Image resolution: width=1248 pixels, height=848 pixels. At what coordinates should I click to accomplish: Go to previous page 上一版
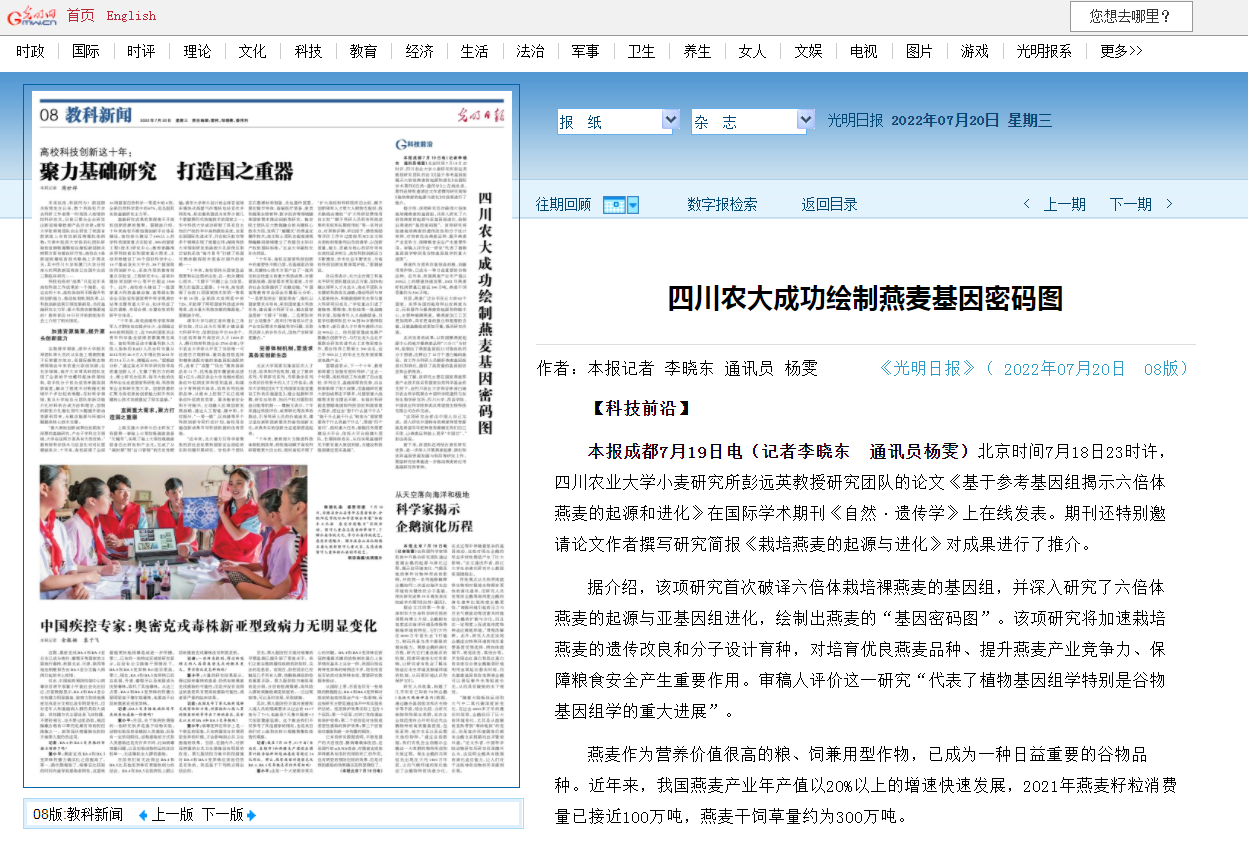point(173,815)
